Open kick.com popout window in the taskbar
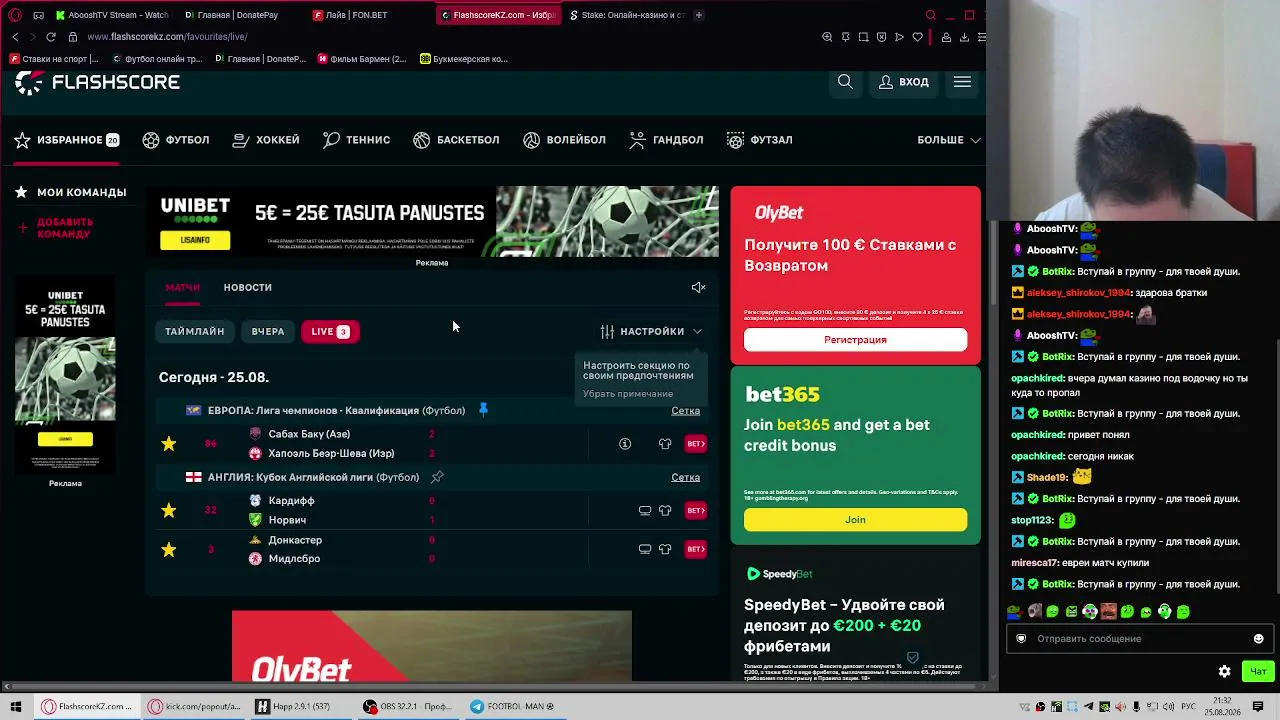This screenshot has width=1280, height=720. (x=195, y=707)
